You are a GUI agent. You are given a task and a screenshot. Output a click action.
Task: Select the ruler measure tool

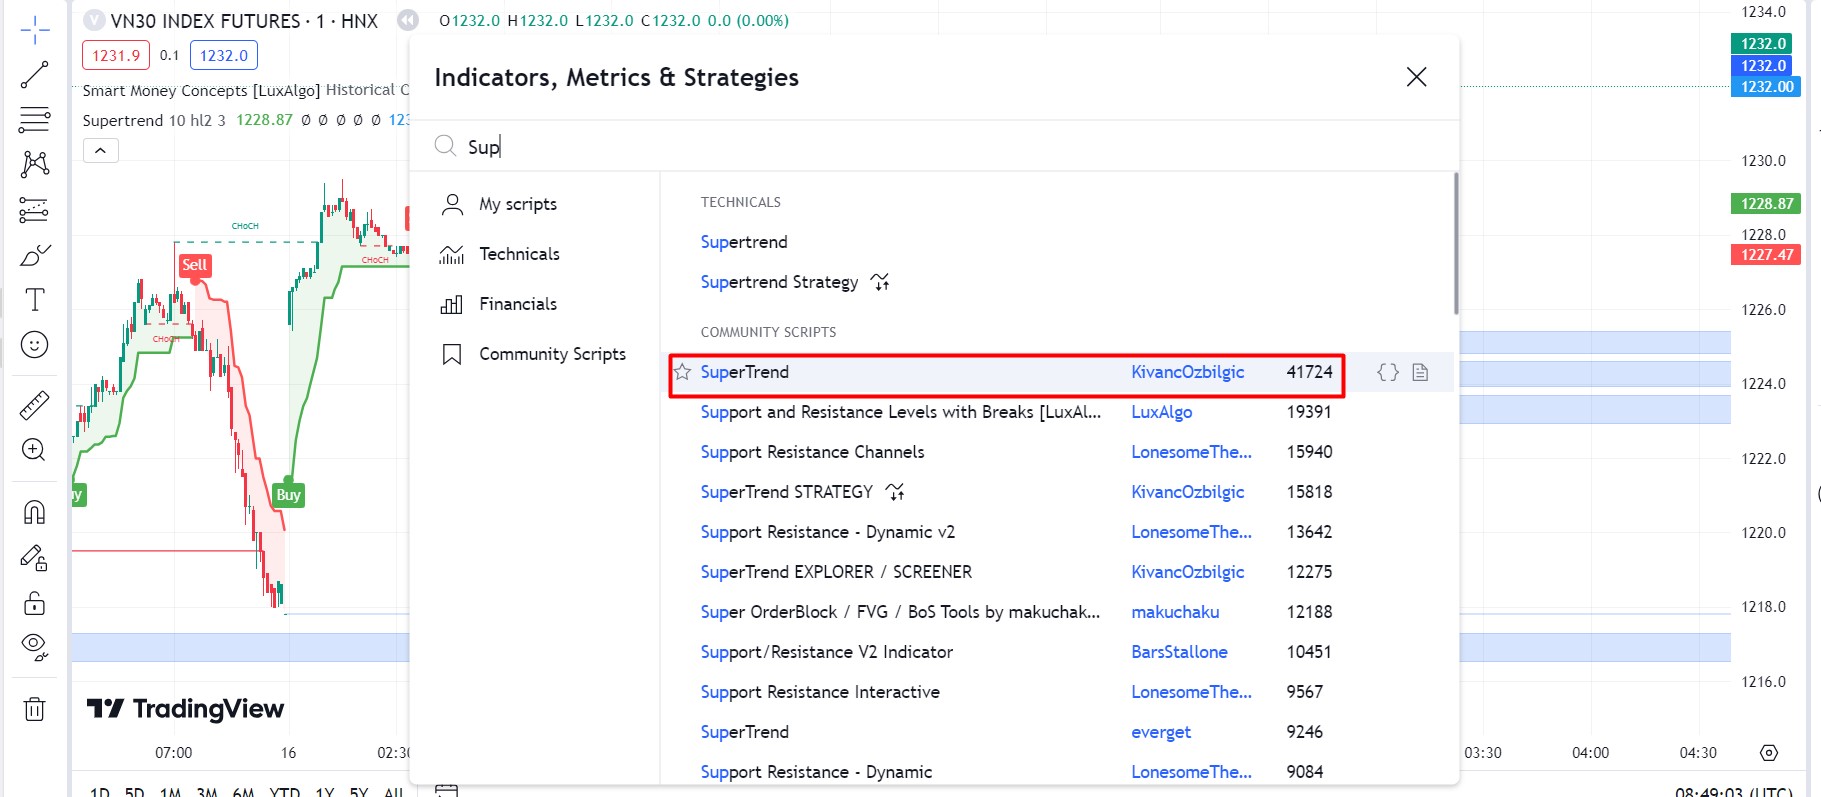point(34,405)
